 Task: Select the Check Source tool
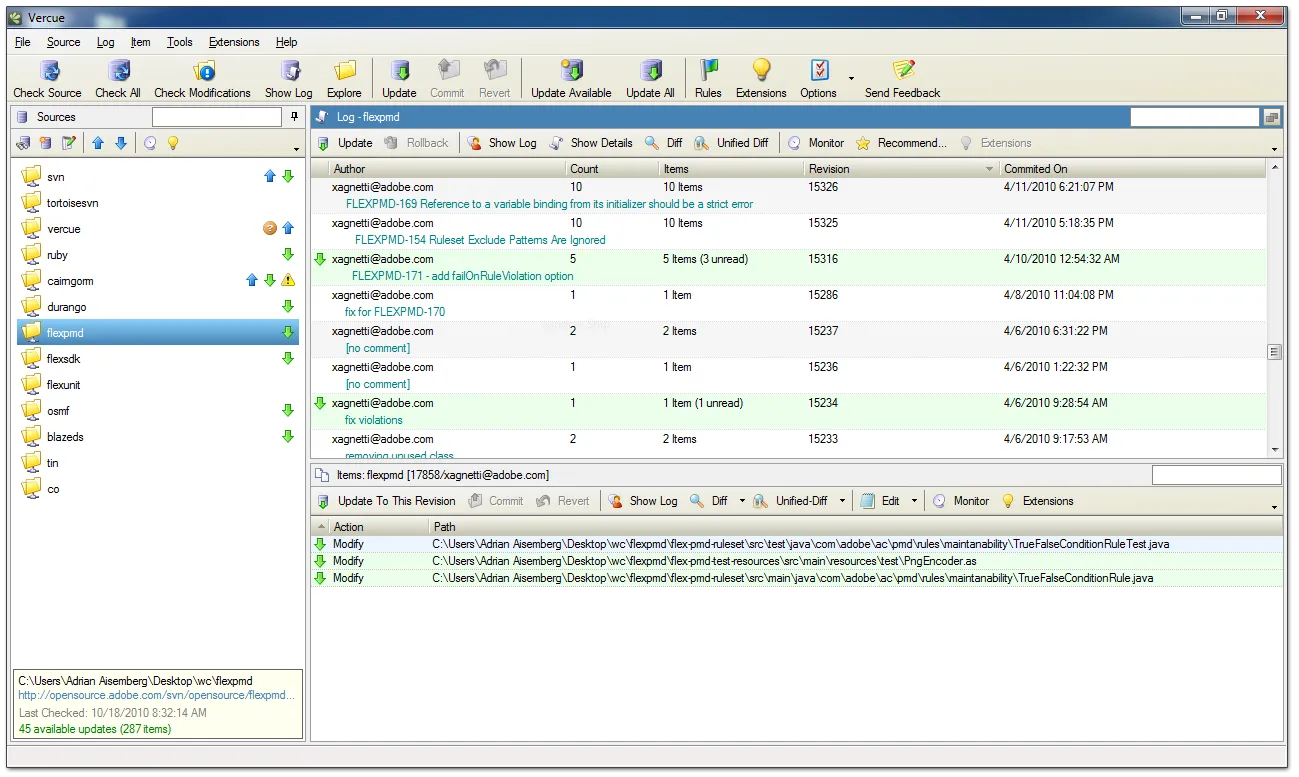46,75
